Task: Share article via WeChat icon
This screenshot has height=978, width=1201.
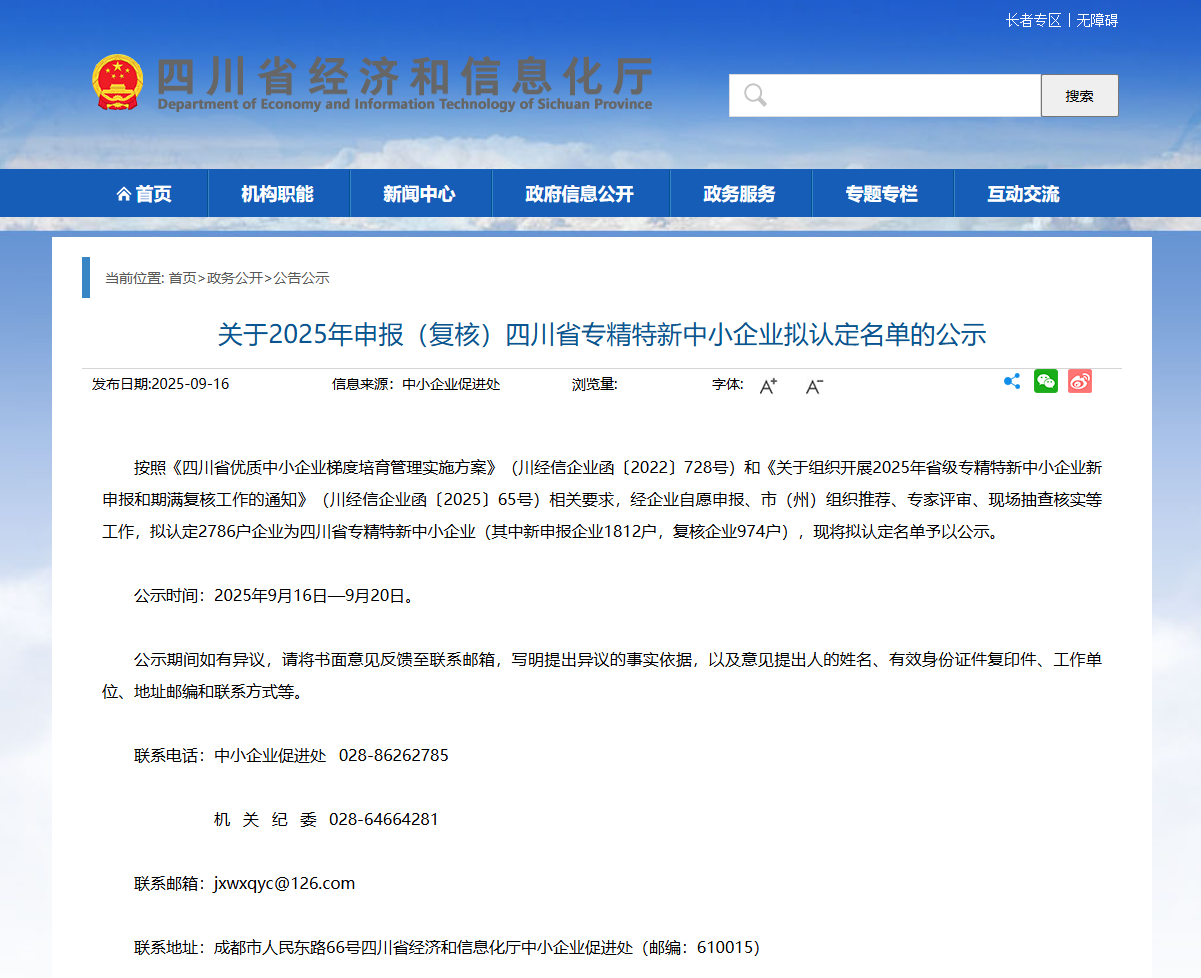Action: [x=1046, y=381]
